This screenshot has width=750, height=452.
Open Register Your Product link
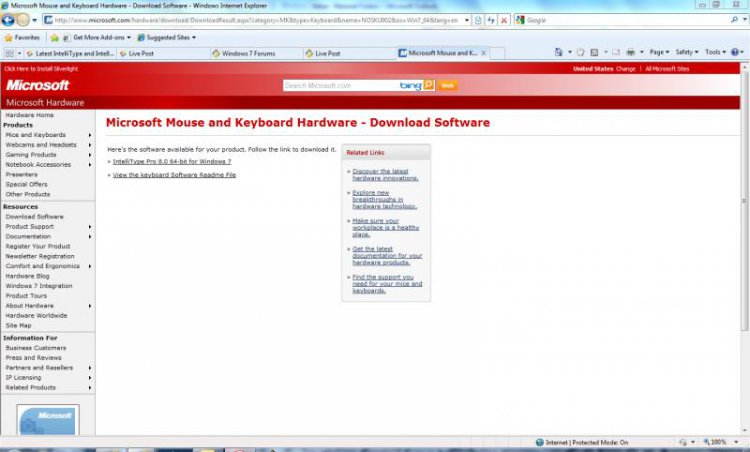(x=38, y=246)
